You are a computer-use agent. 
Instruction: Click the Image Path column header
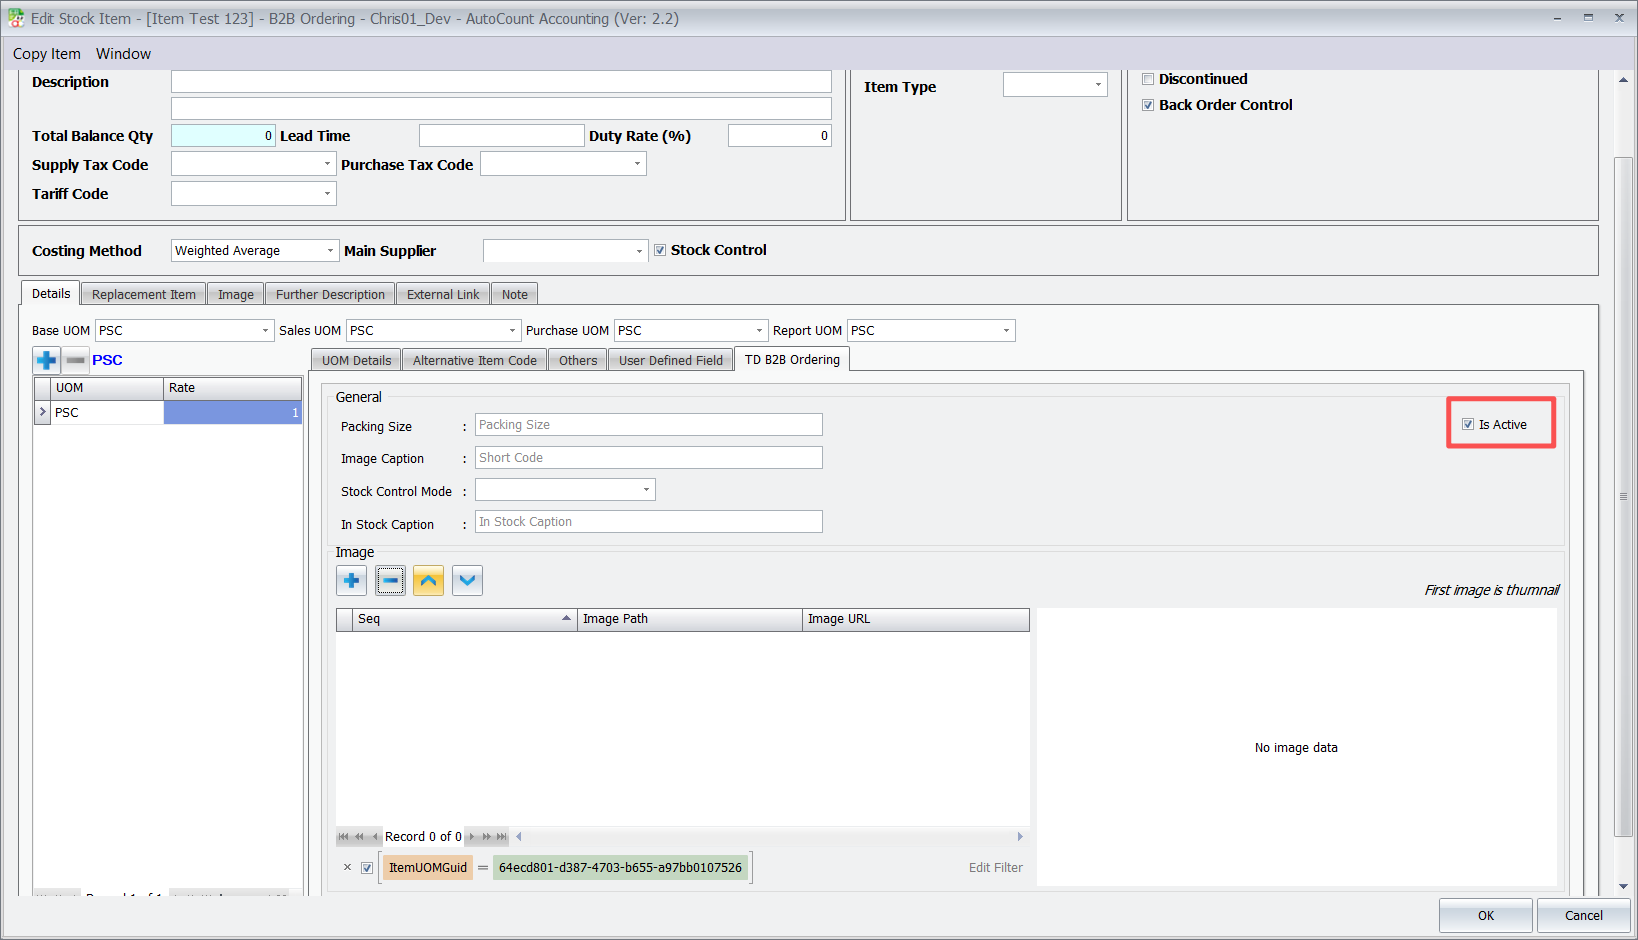(690, 619)
